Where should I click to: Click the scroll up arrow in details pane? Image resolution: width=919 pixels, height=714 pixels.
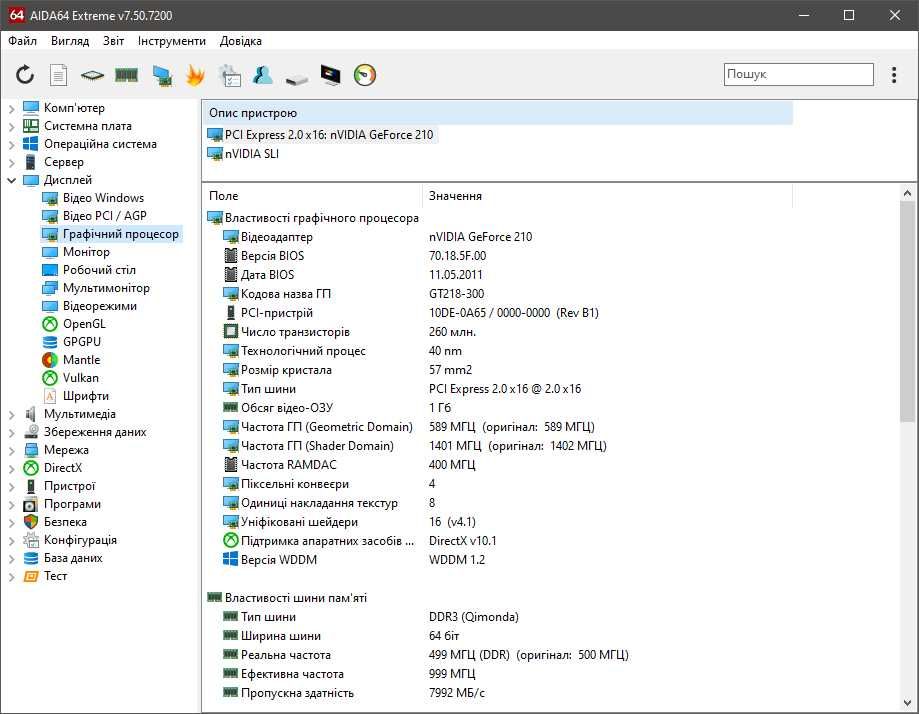tap(907, 193)
